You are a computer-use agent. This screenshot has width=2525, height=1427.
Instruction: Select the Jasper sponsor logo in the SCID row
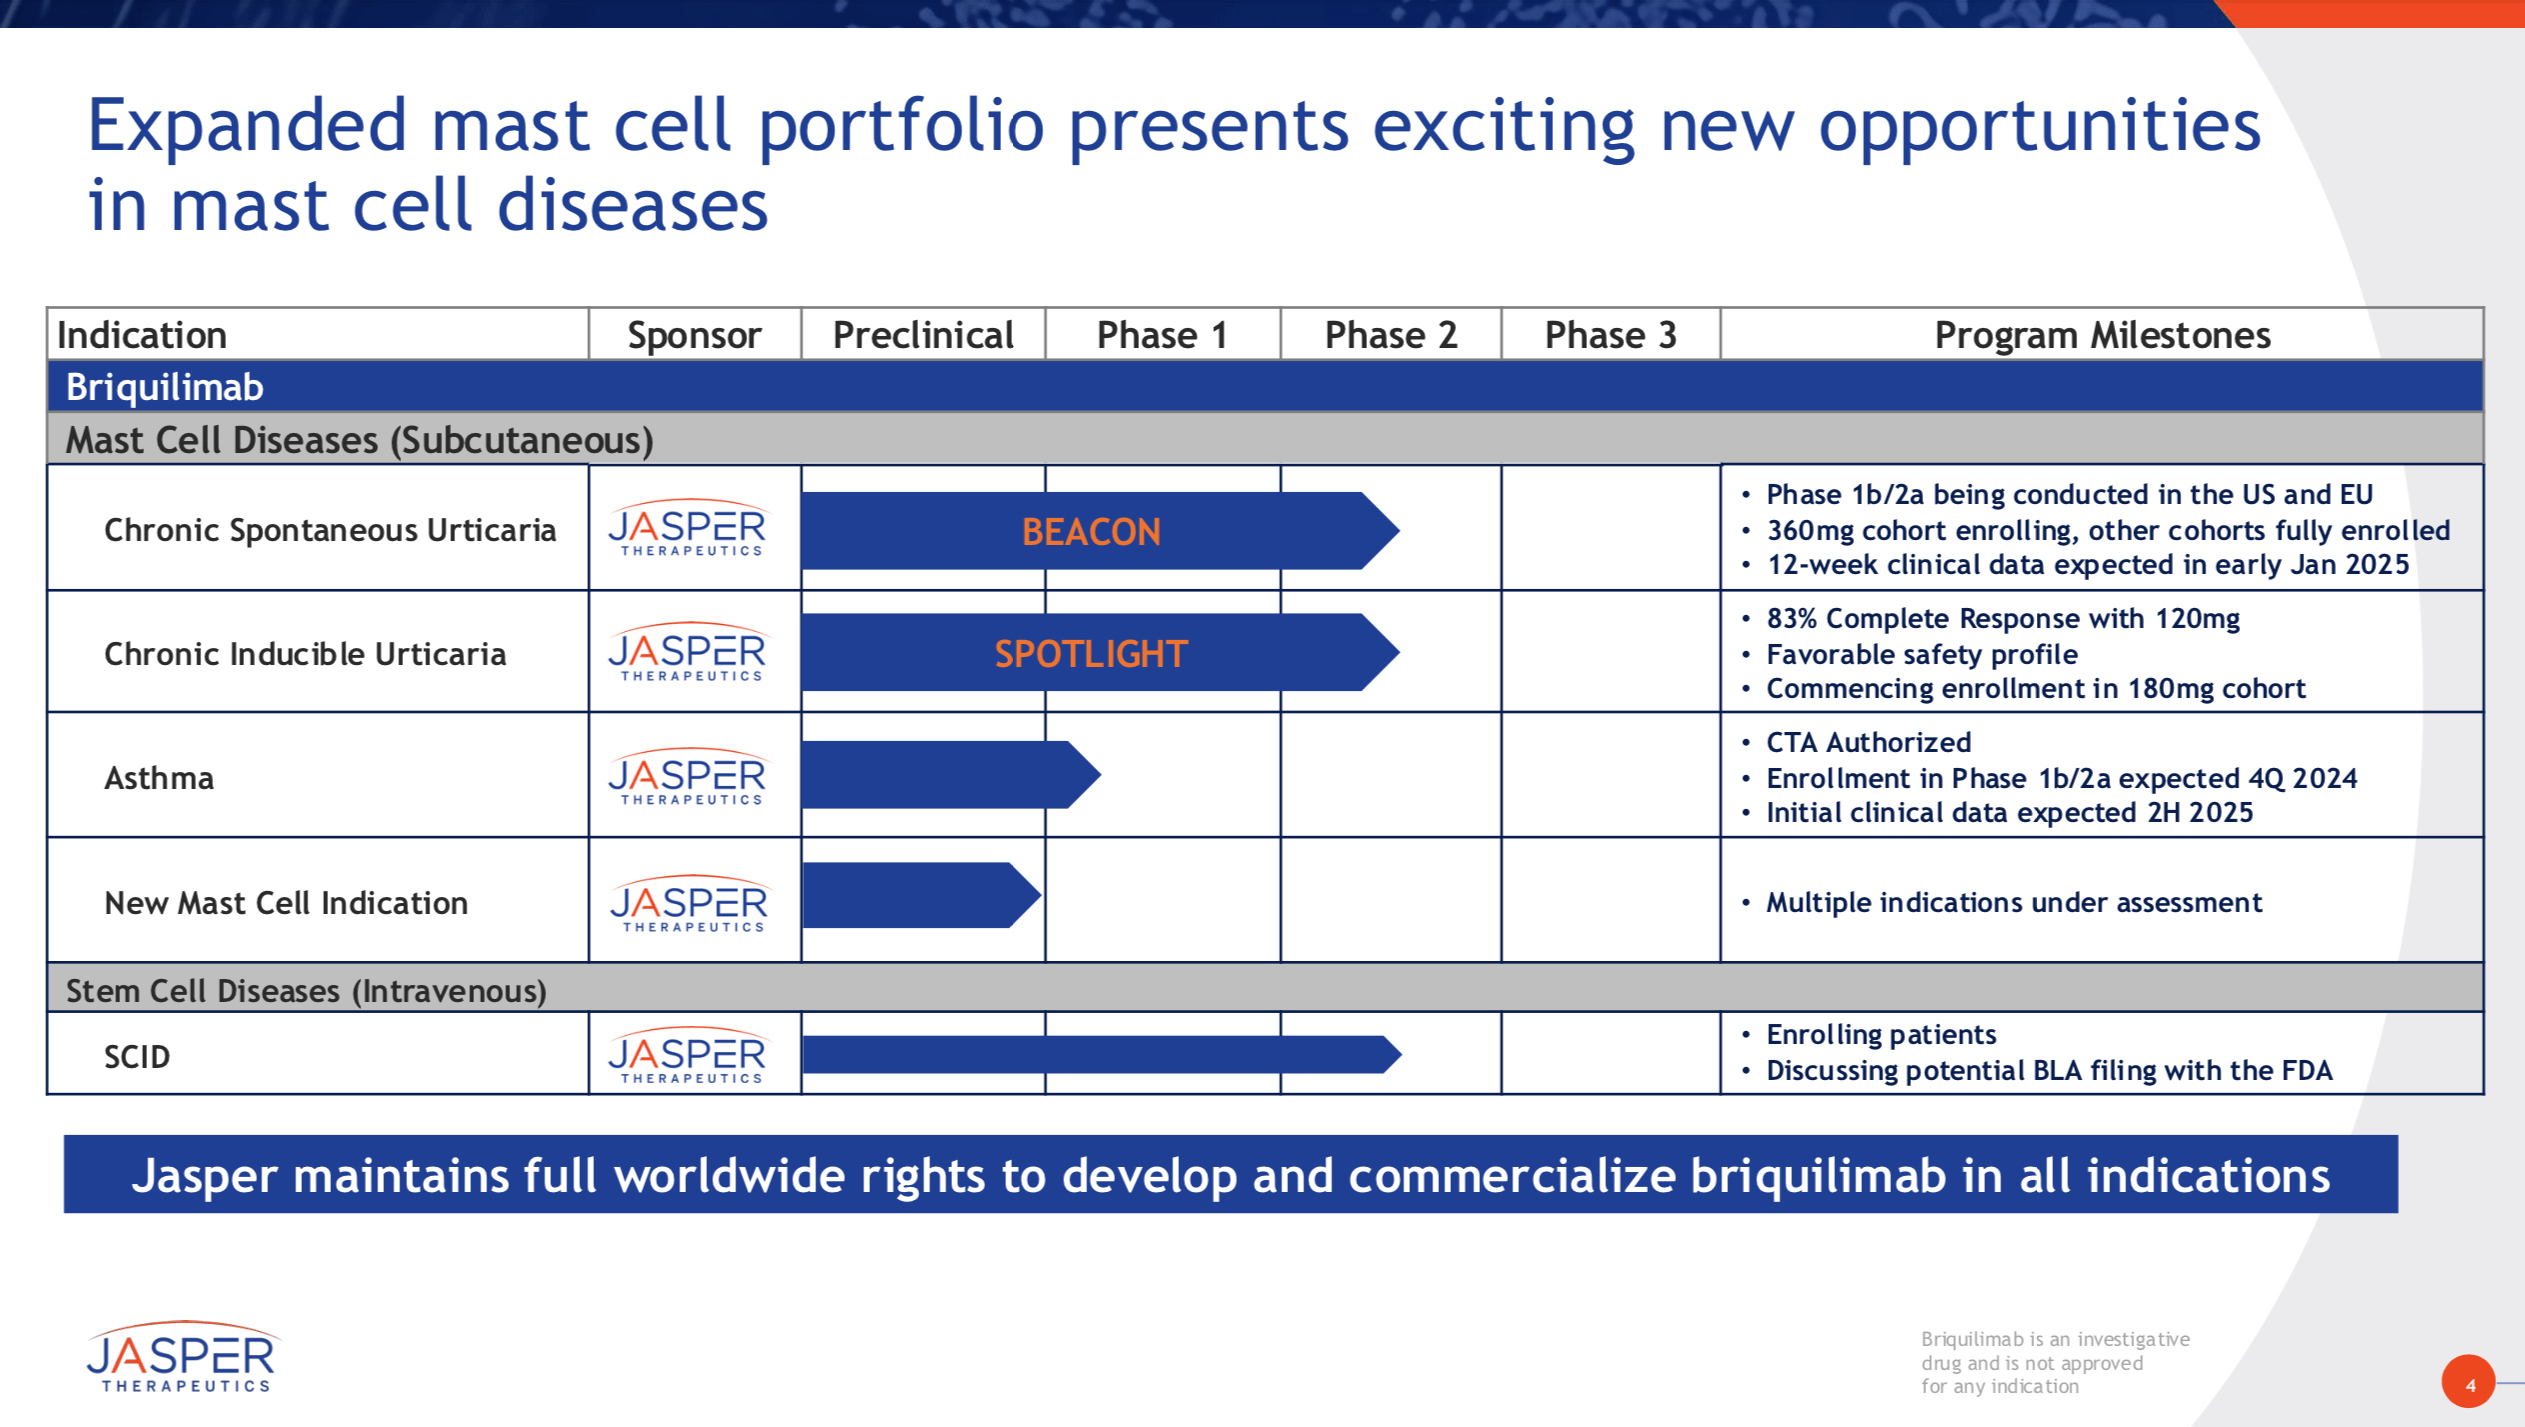(x=692, y=1053)
